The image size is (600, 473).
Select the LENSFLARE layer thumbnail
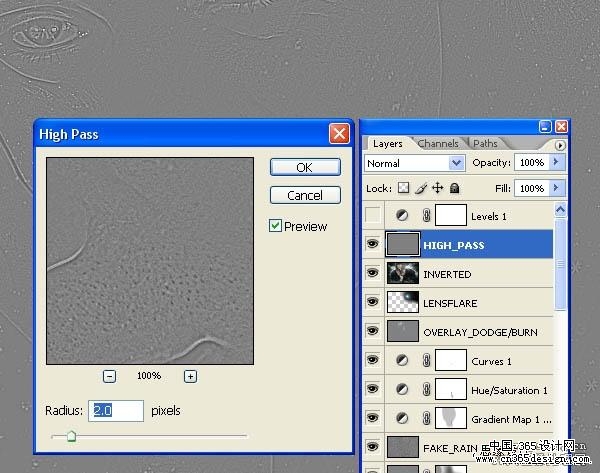click(403, 302)
